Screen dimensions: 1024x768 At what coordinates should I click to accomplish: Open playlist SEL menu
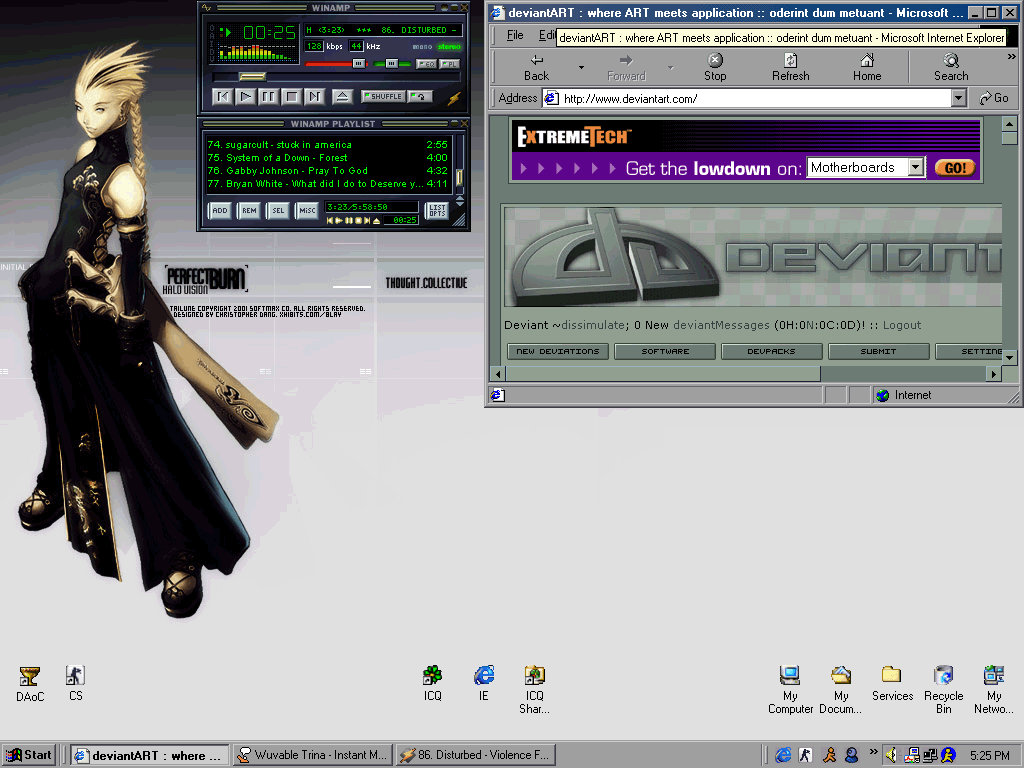pyautogui.click(x=278, y=210)
